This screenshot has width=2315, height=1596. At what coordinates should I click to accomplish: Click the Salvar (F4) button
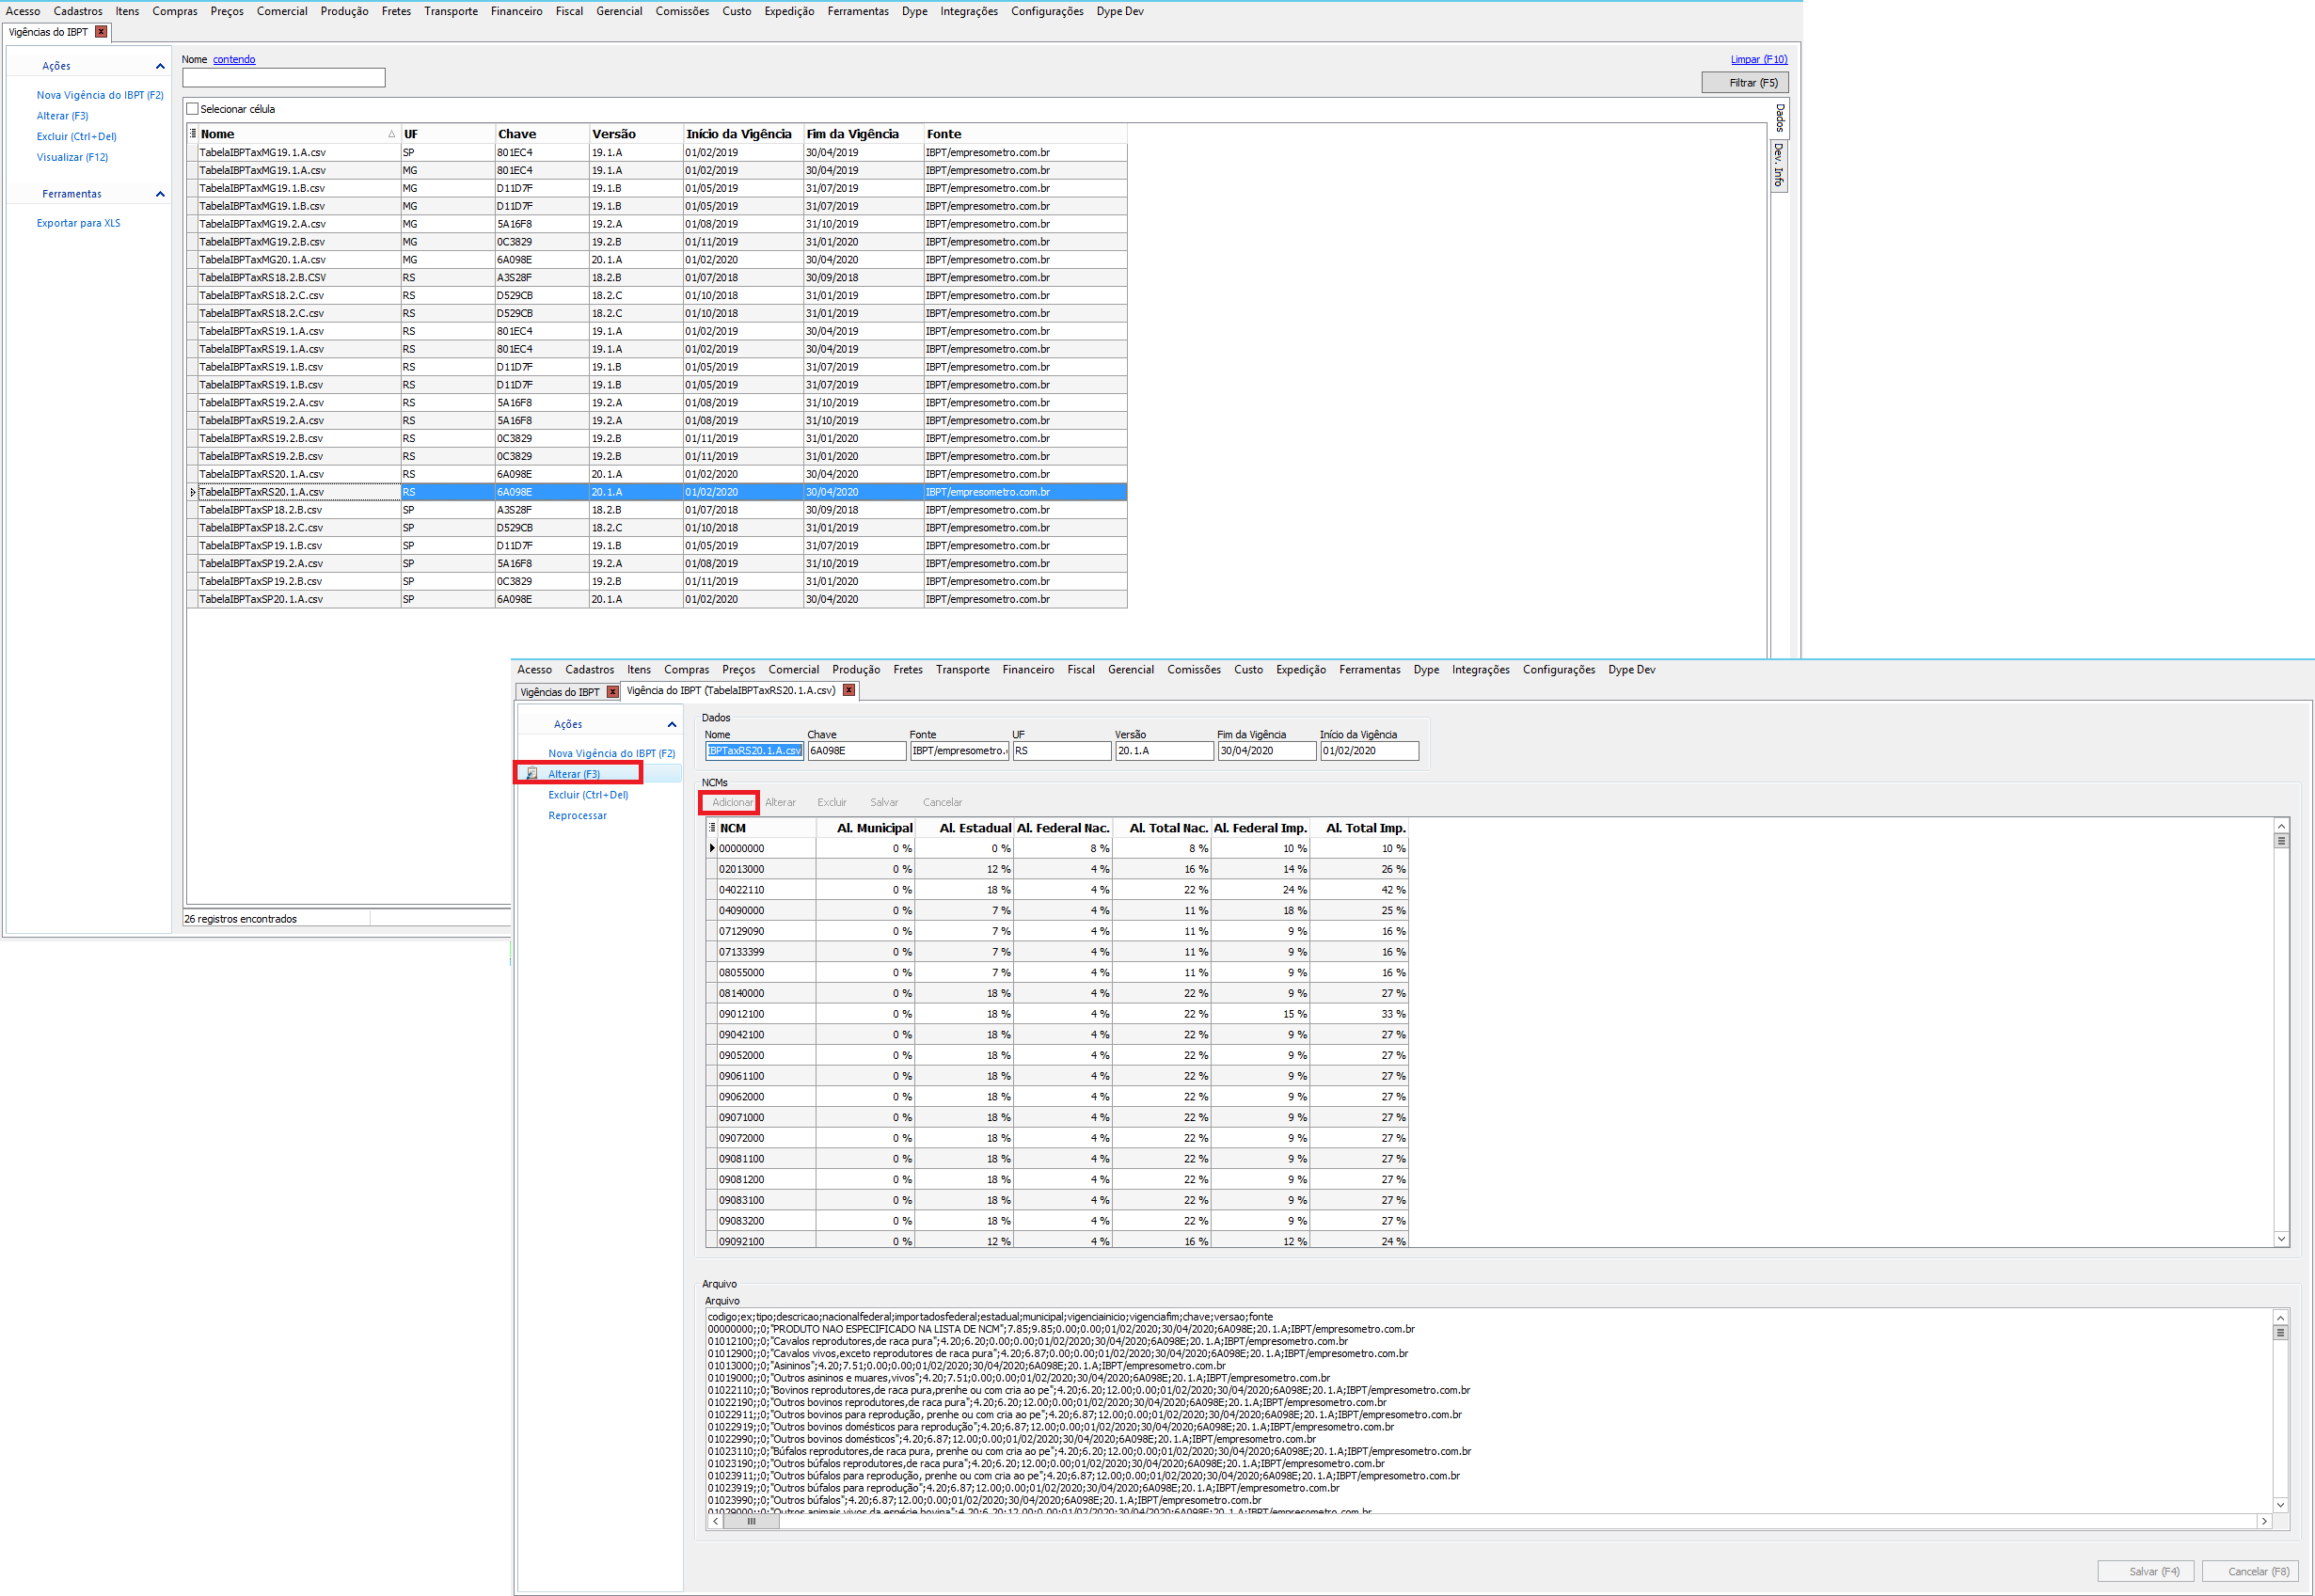pos(2146,1571)
